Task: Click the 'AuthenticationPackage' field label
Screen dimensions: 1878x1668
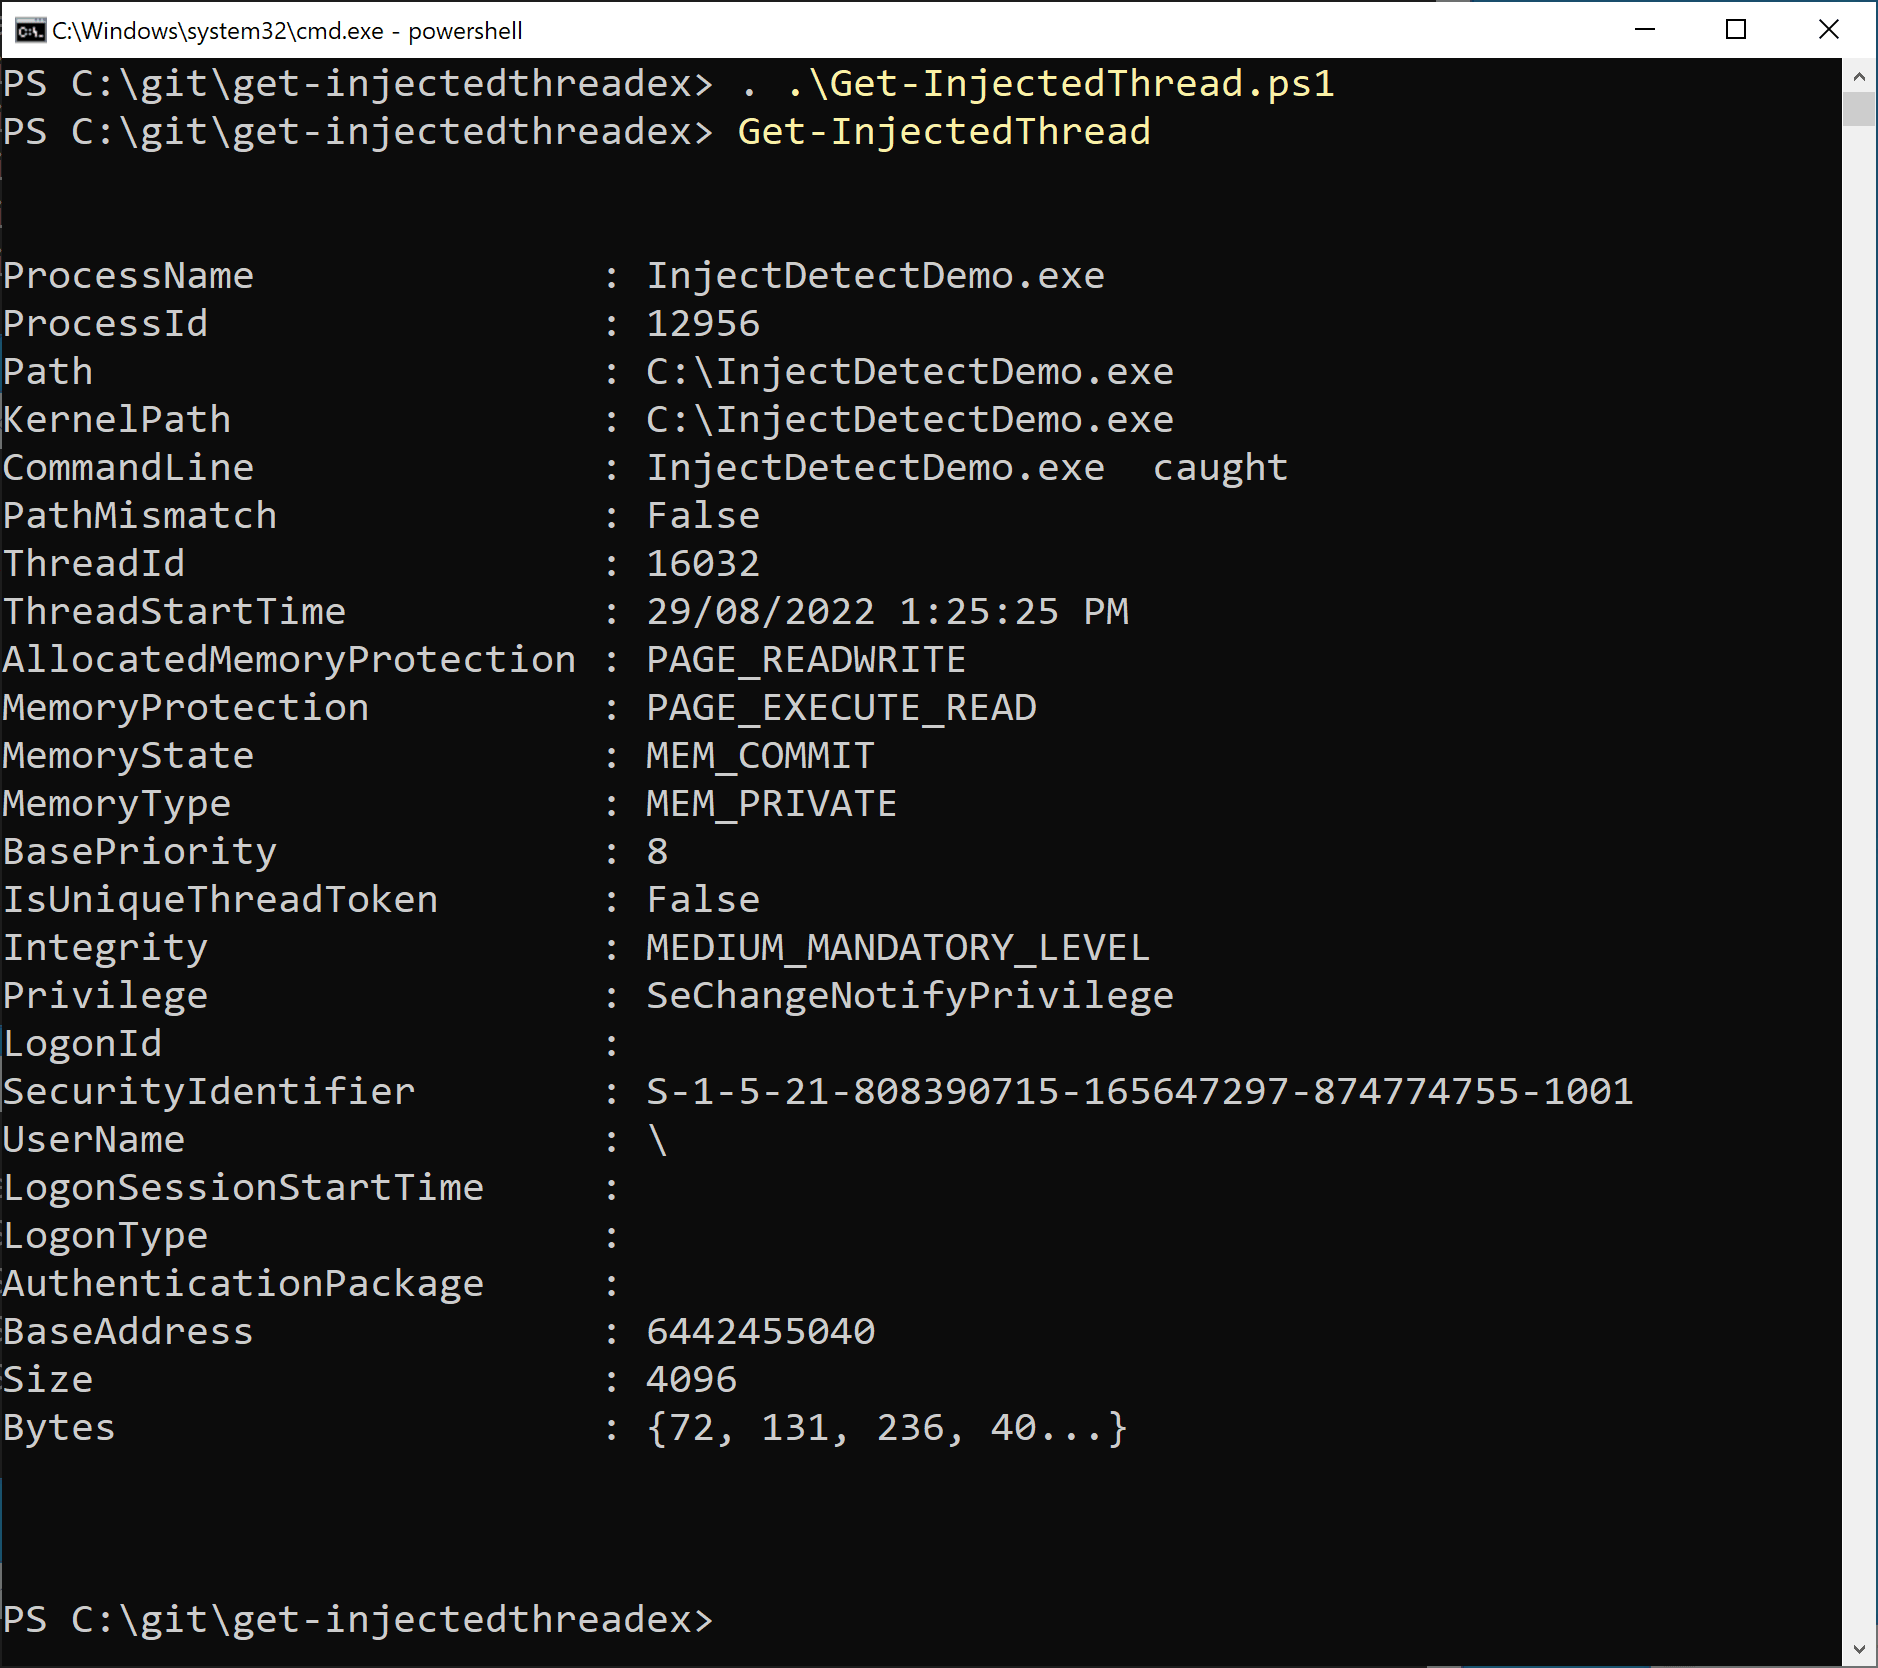Action: (243, 1284)
